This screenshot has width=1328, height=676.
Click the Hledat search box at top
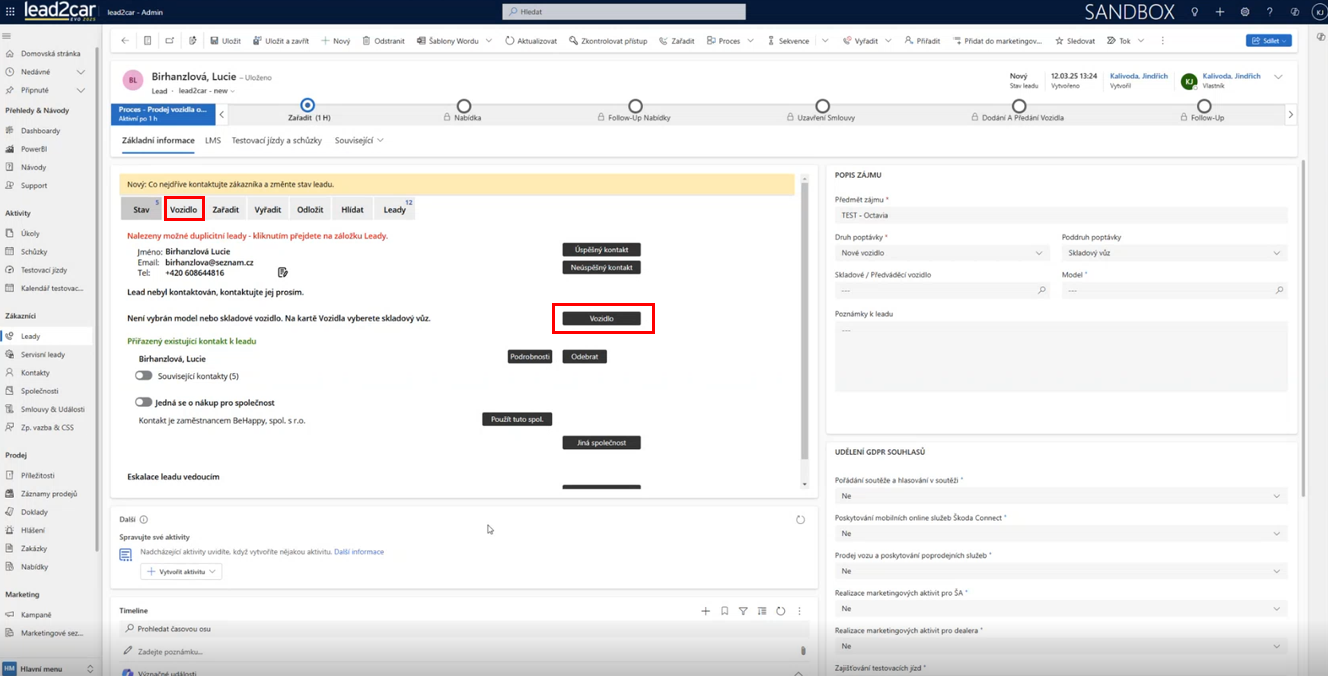point(624,12)
